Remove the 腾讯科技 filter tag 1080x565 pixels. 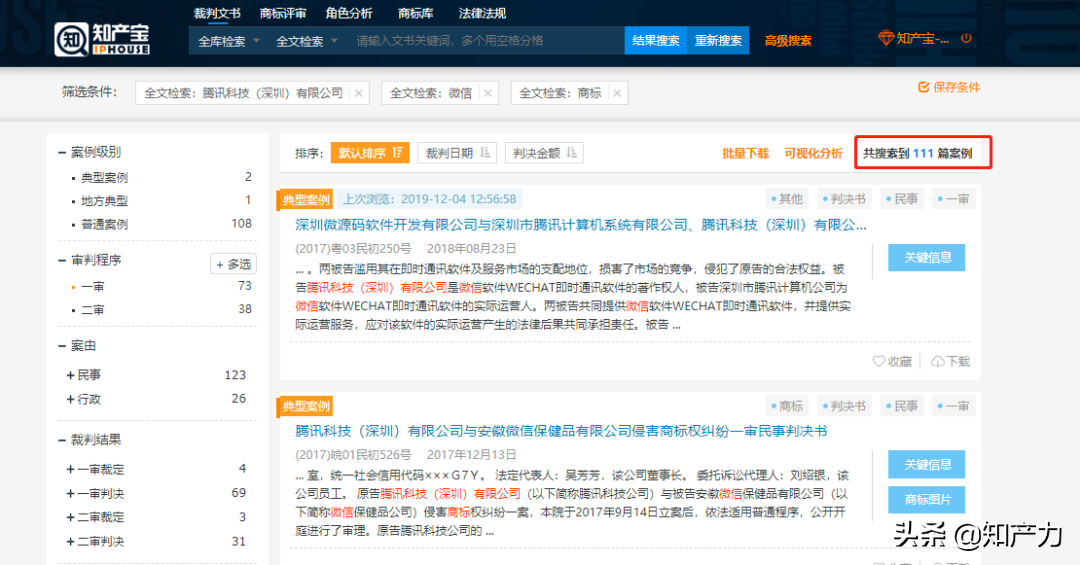click(x=359, y=93)
